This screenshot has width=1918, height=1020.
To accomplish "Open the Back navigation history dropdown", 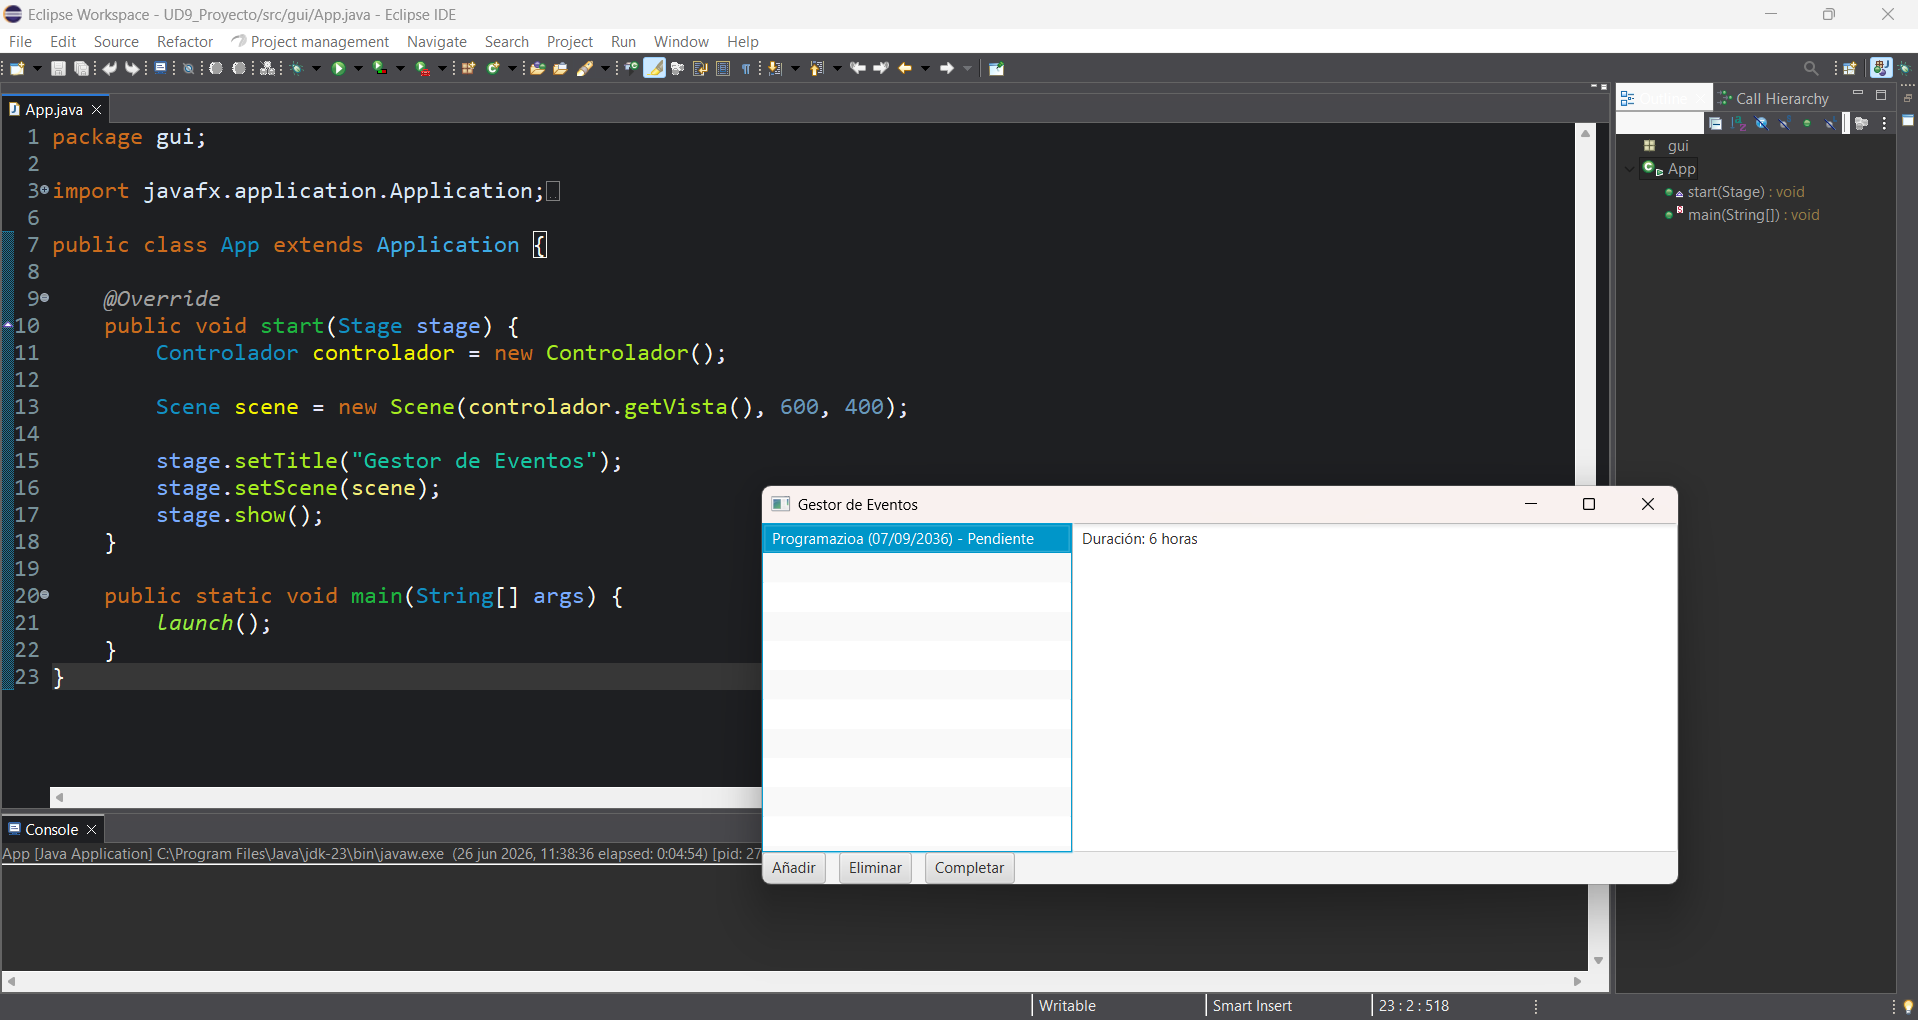I will pyautogui.click(x=925, y=68).
